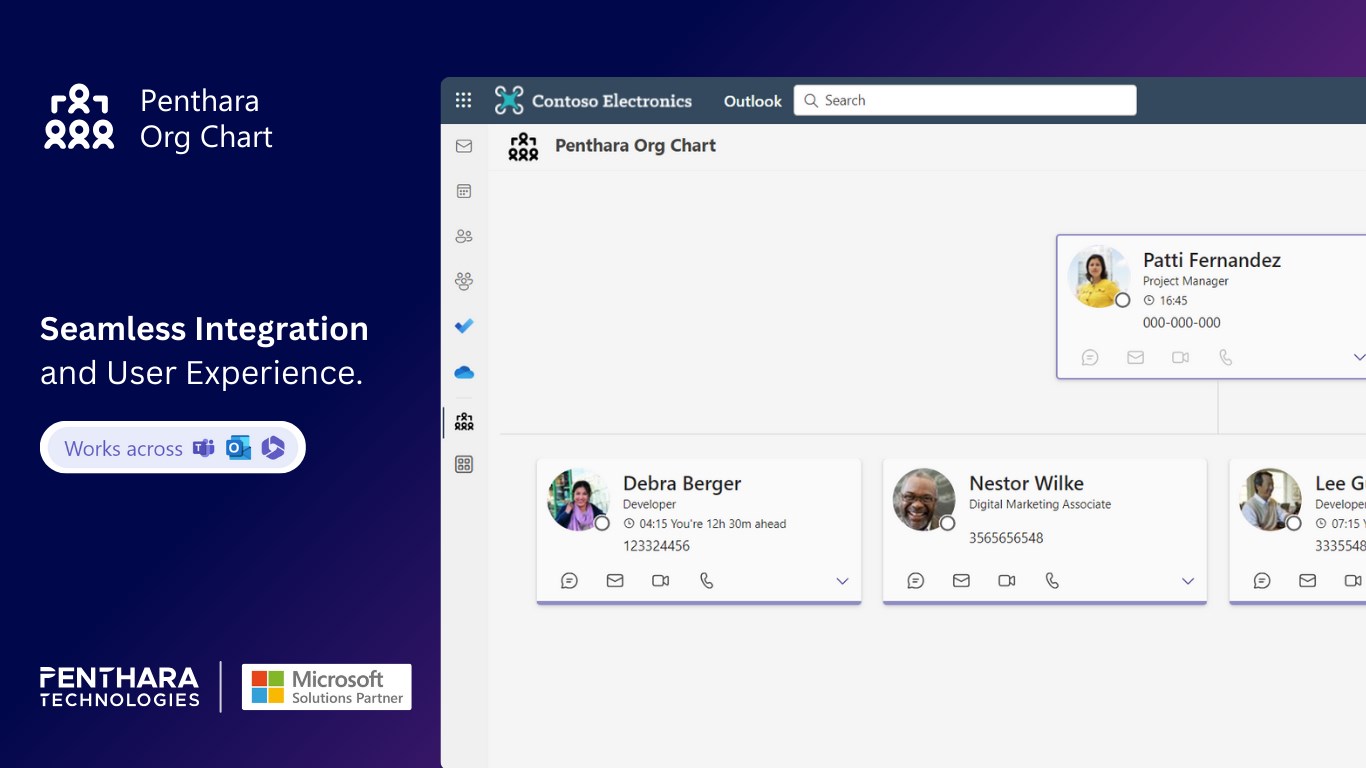This screenshot has height=768, width=1366.
Task: Start chat with Debra Berger
Action: 570,580
